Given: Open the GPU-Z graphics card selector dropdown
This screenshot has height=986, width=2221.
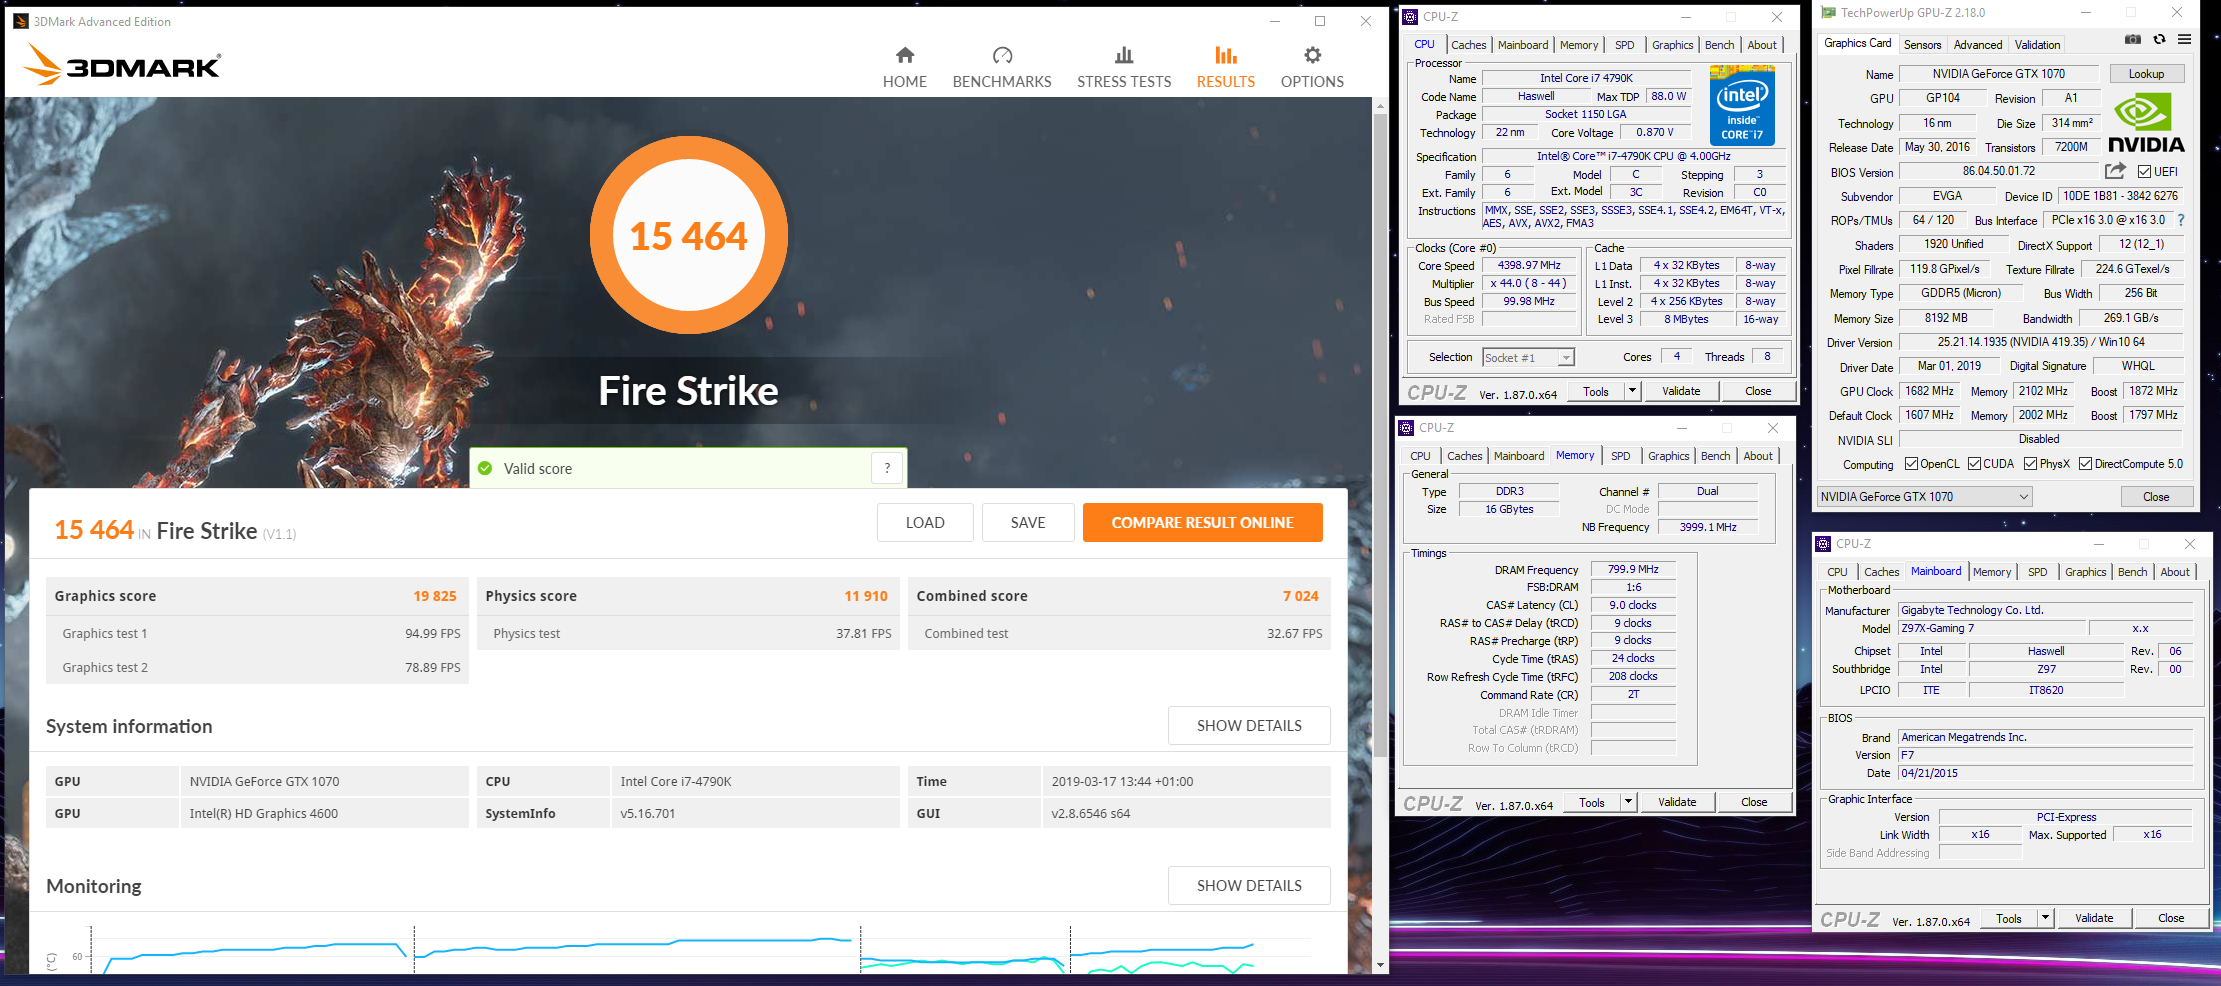Looking at the screenshot, I should 1925,497.
